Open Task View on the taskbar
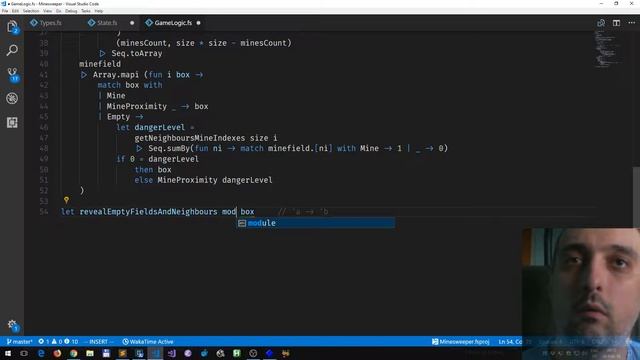This screenshot has width=640, height=360. [24, 353]
